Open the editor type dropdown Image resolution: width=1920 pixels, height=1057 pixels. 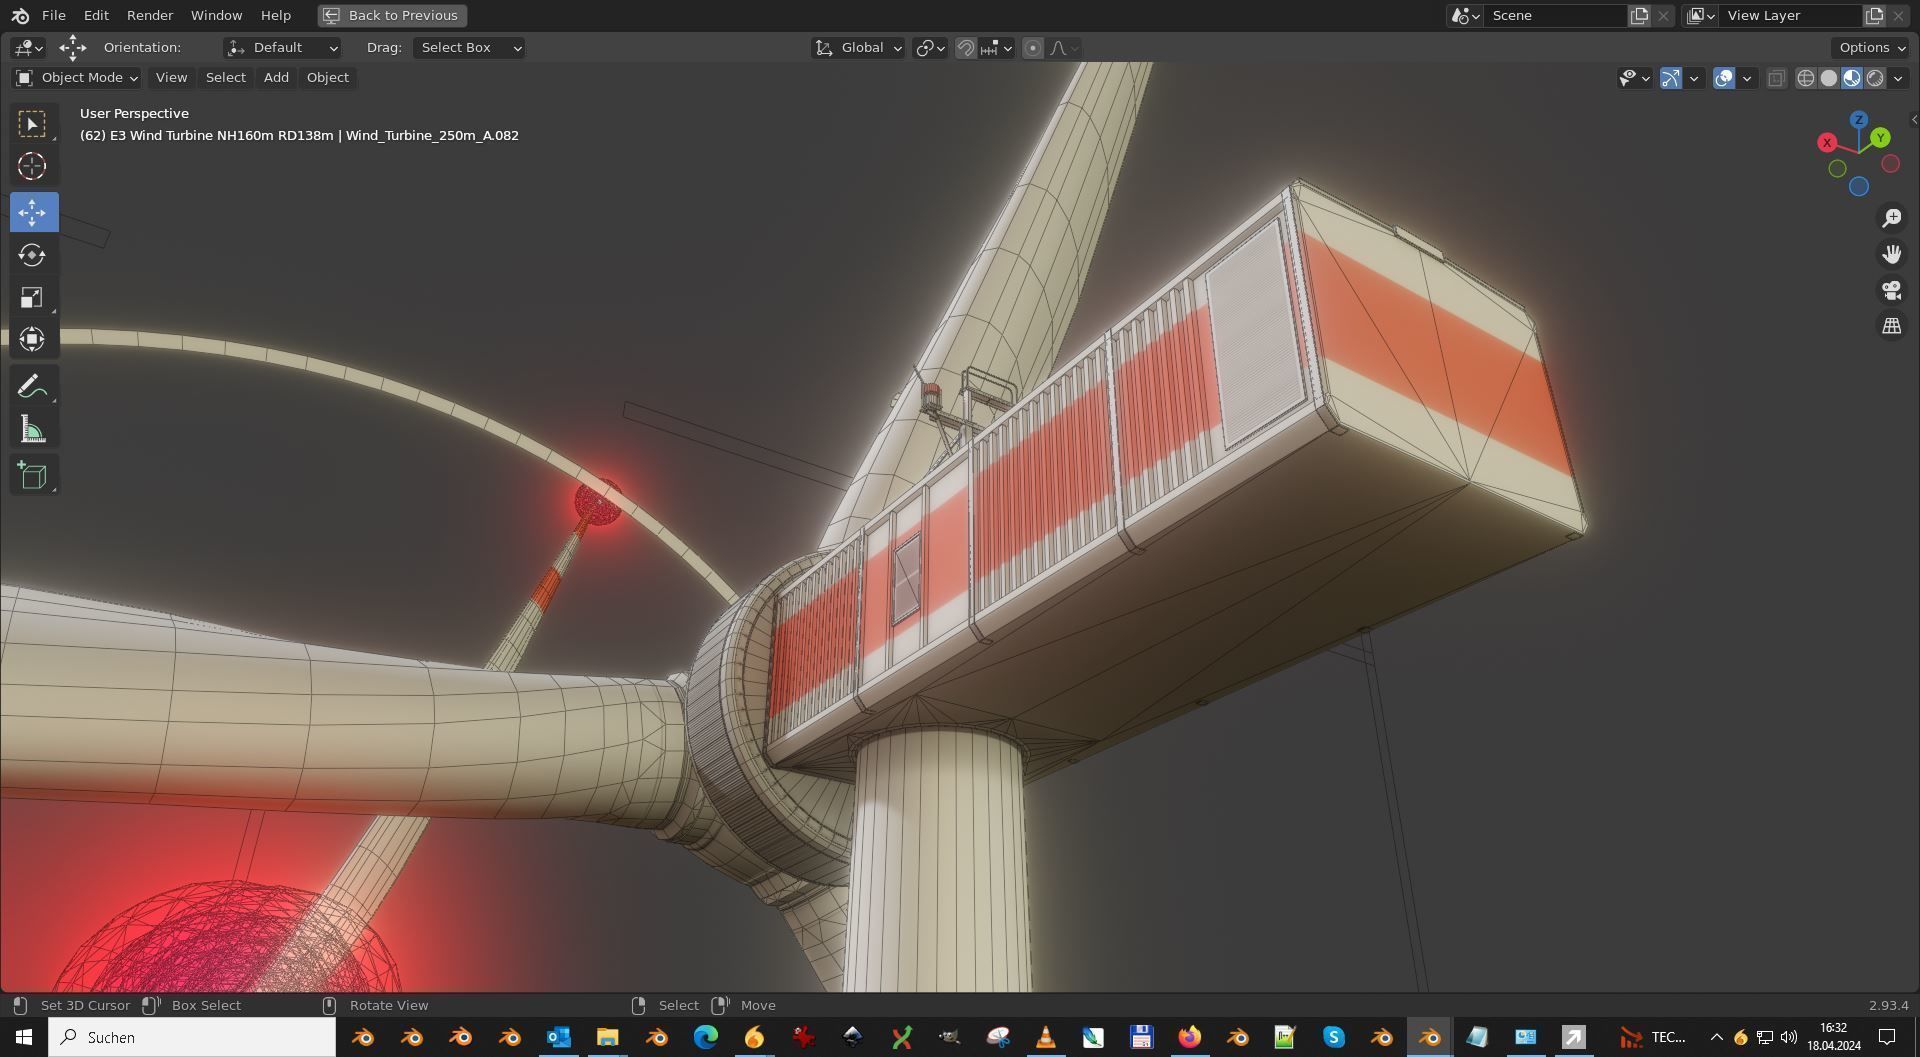(x=28, y=48)
